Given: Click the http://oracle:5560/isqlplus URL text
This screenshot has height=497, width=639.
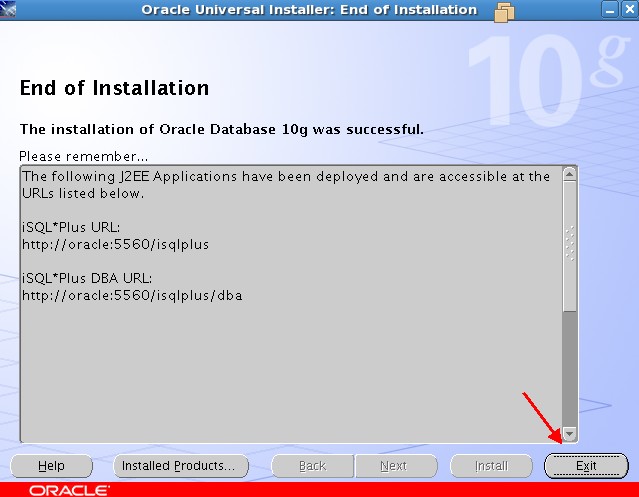Looking at the screenshot, I should coord(115,244).
